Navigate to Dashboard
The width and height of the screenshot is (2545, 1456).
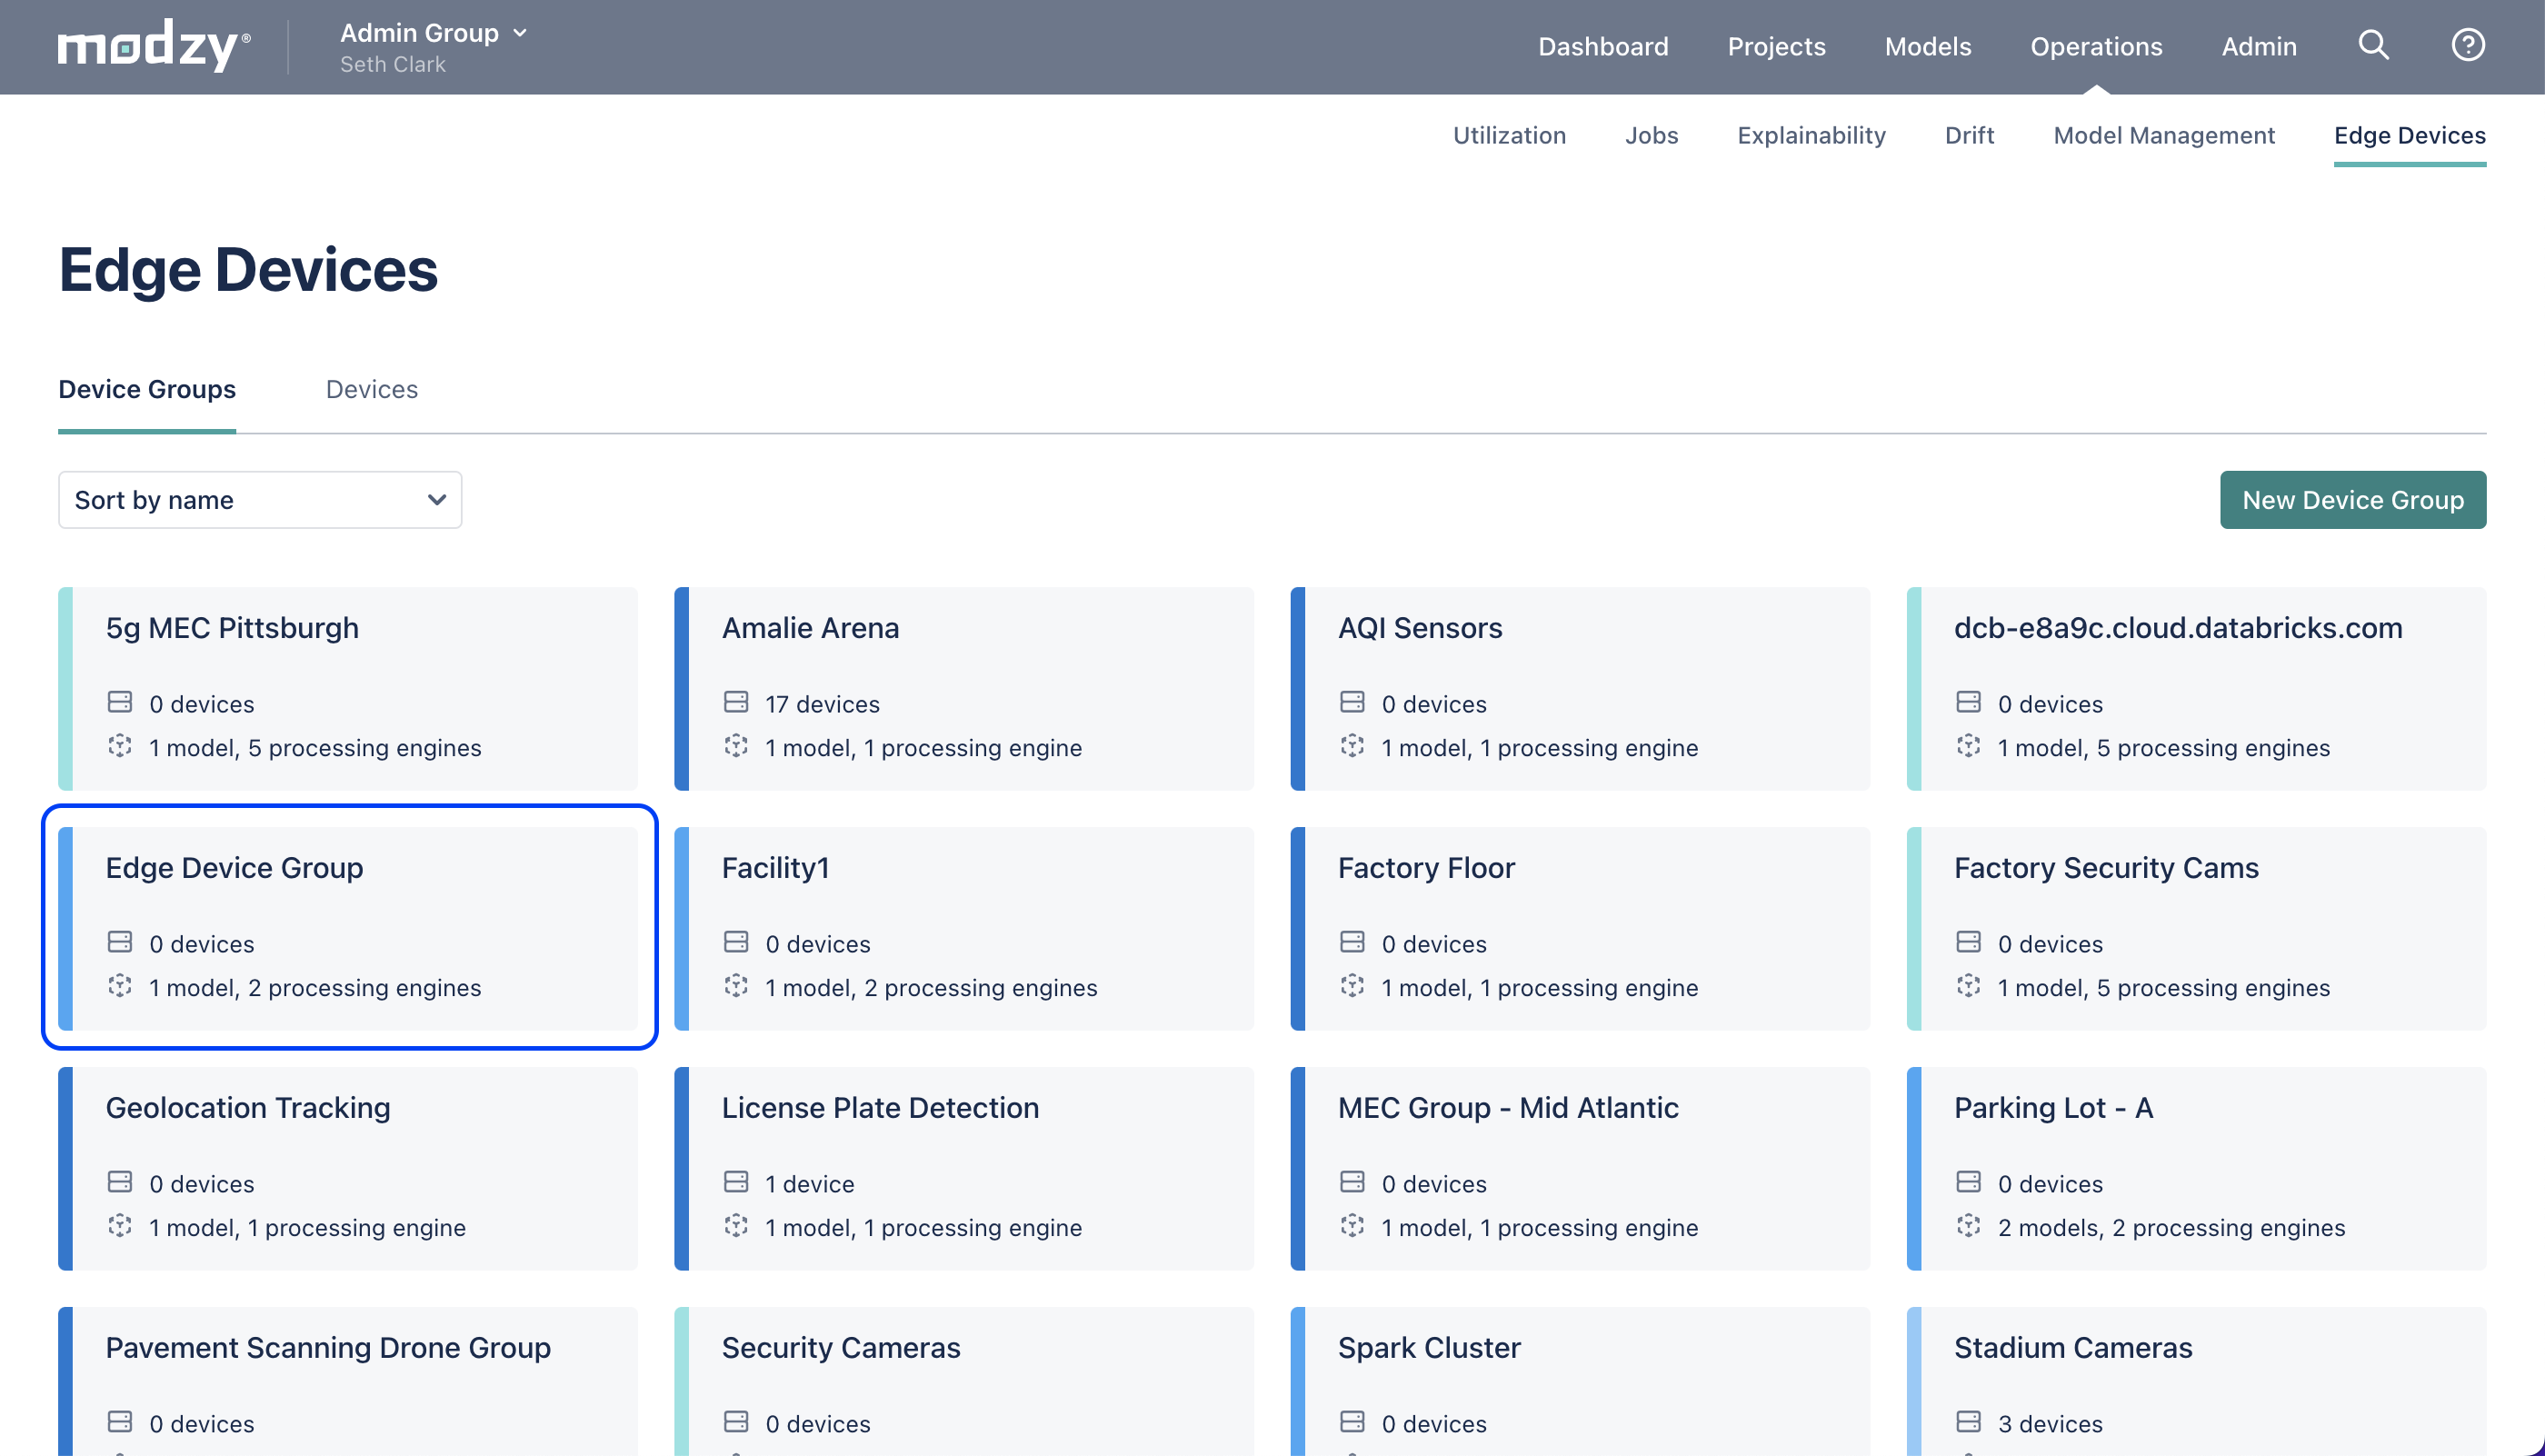pos(1602,46)
